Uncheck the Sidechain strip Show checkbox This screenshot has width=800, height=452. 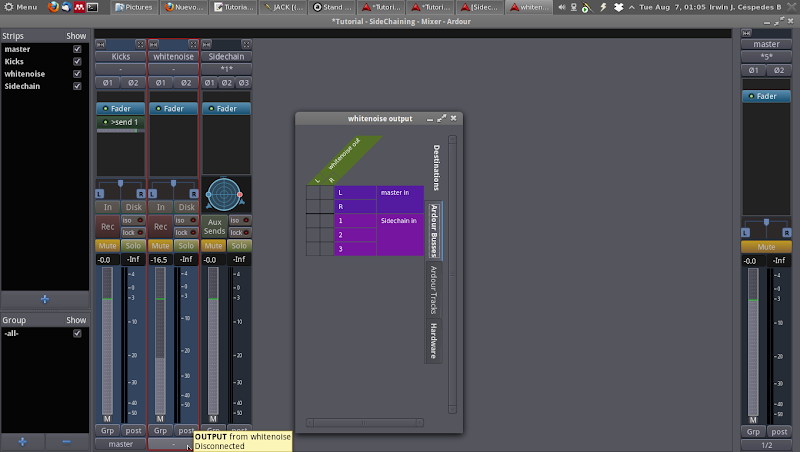click(77, 86)
